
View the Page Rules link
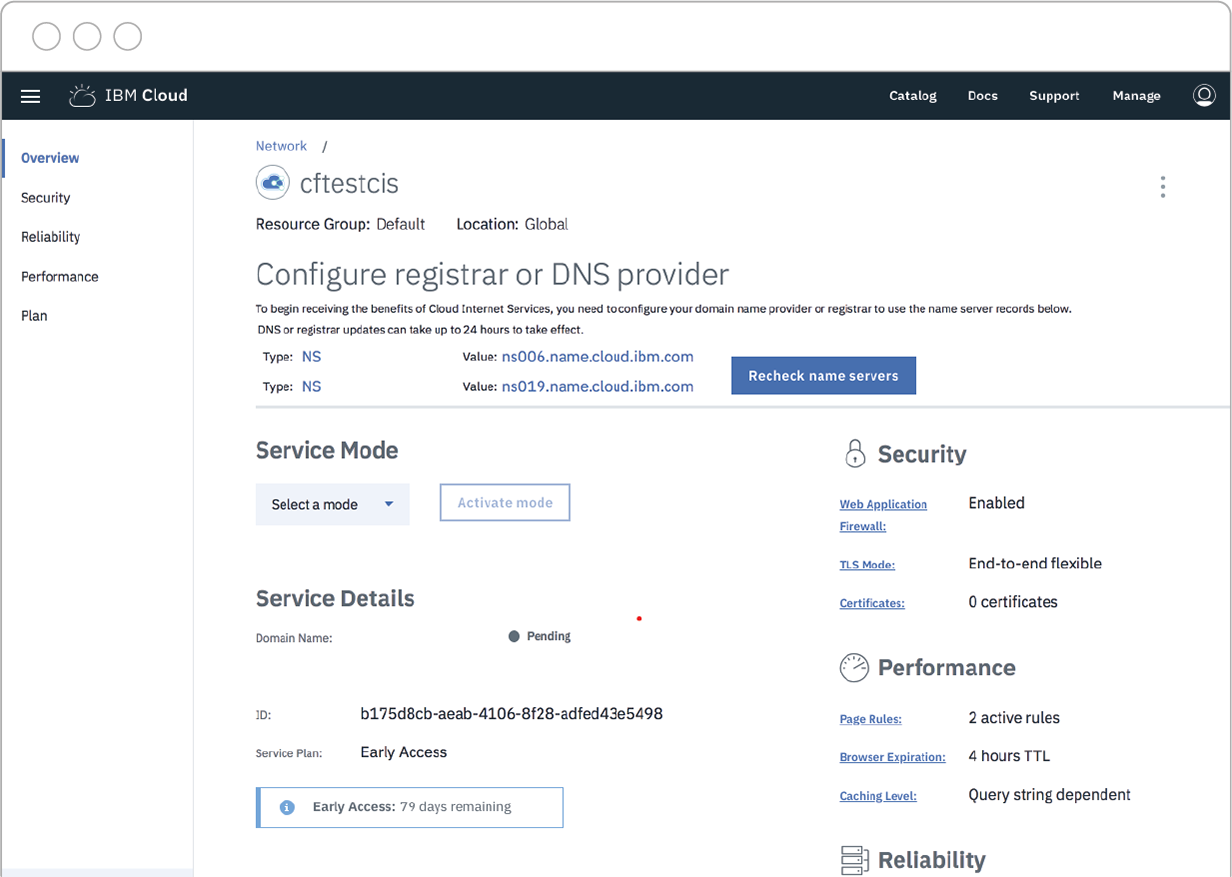click(x=869, y=718)
